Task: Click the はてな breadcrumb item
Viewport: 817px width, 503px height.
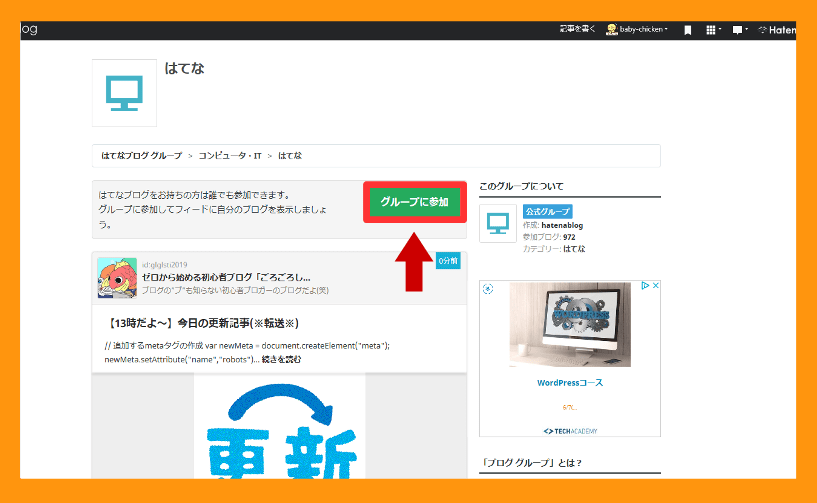Action: pyautogui.click(x=290, y=156)
